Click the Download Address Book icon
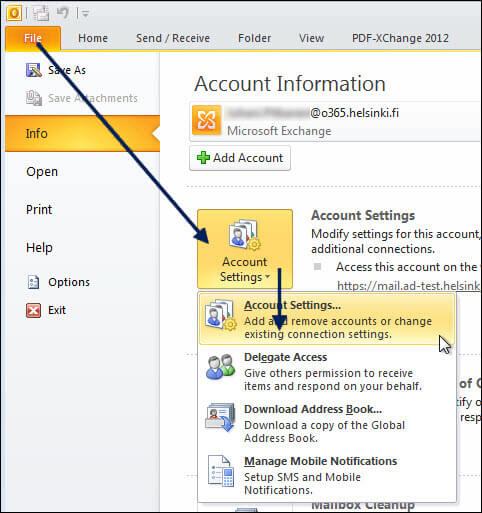 click(220, 418)
